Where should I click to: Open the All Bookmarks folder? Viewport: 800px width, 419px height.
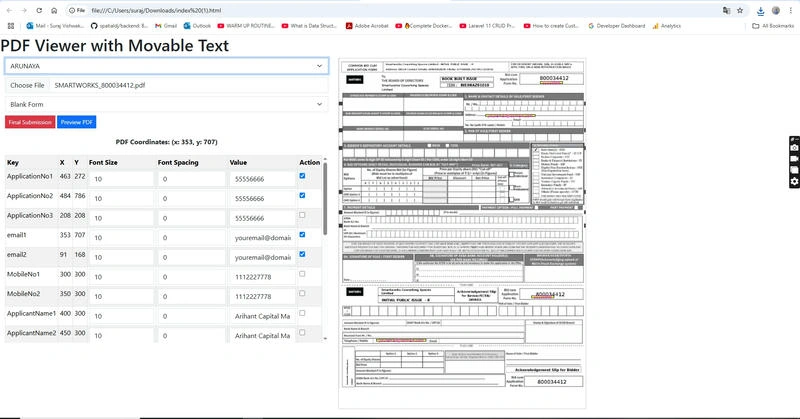tap(773, 26)
